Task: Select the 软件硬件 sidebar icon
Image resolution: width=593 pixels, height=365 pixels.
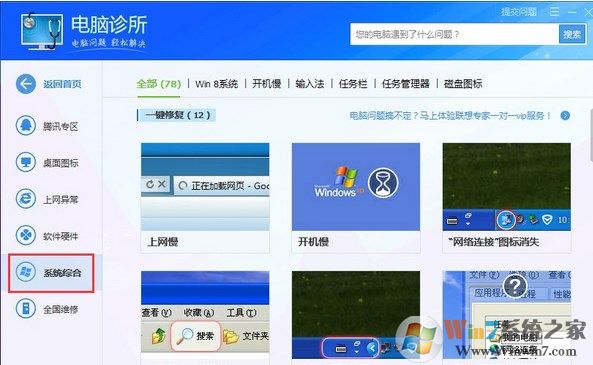Action: pyautogui.click(x=26, y=235)
